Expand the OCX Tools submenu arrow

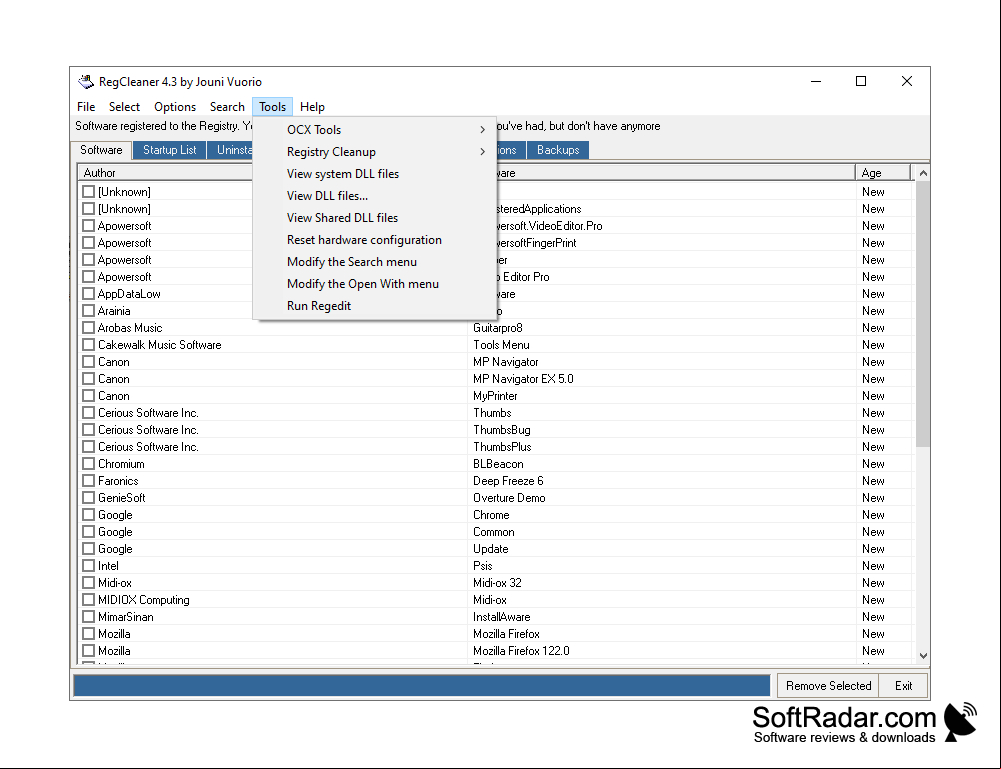coord(482,130)
